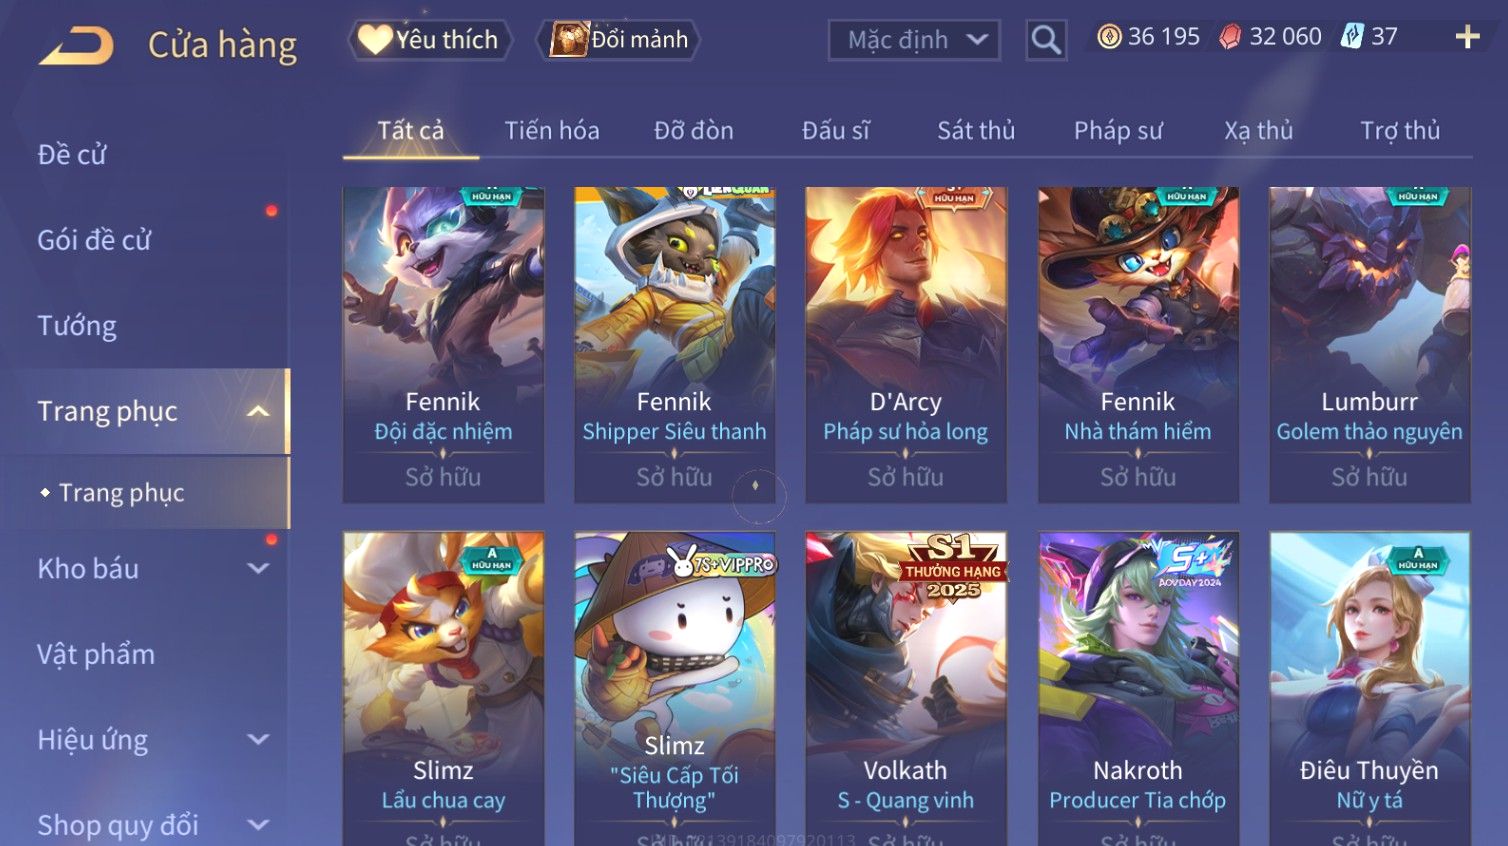
Task: Go back using the golden arrow icon
Action: 76,46
